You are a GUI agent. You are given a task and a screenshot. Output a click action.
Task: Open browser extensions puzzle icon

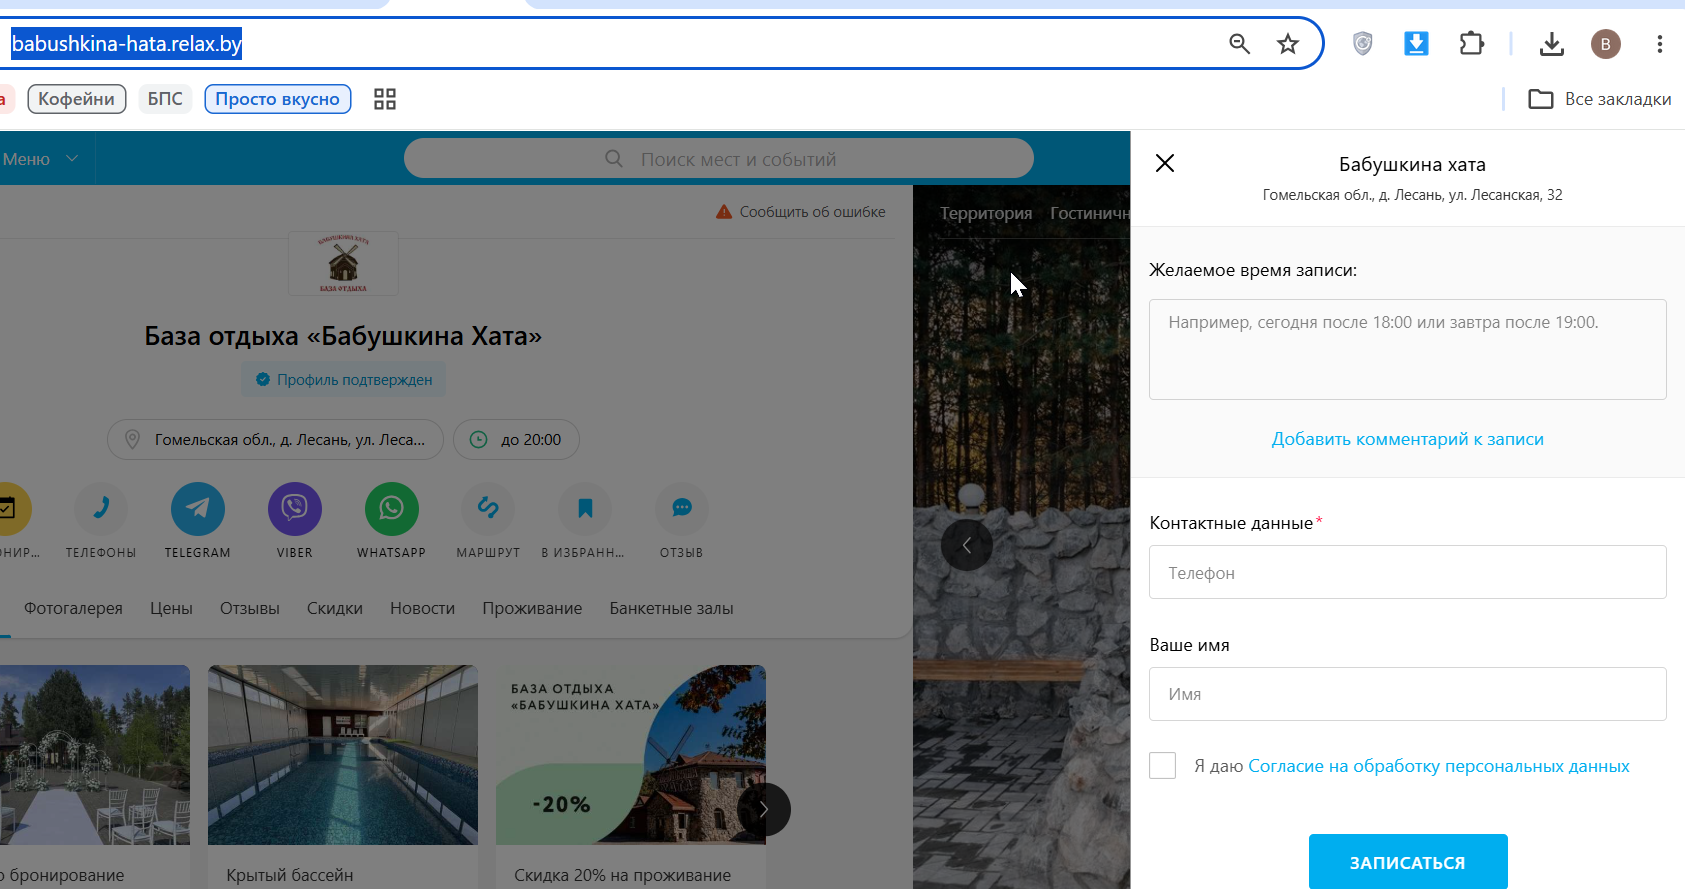point(1471,44)
